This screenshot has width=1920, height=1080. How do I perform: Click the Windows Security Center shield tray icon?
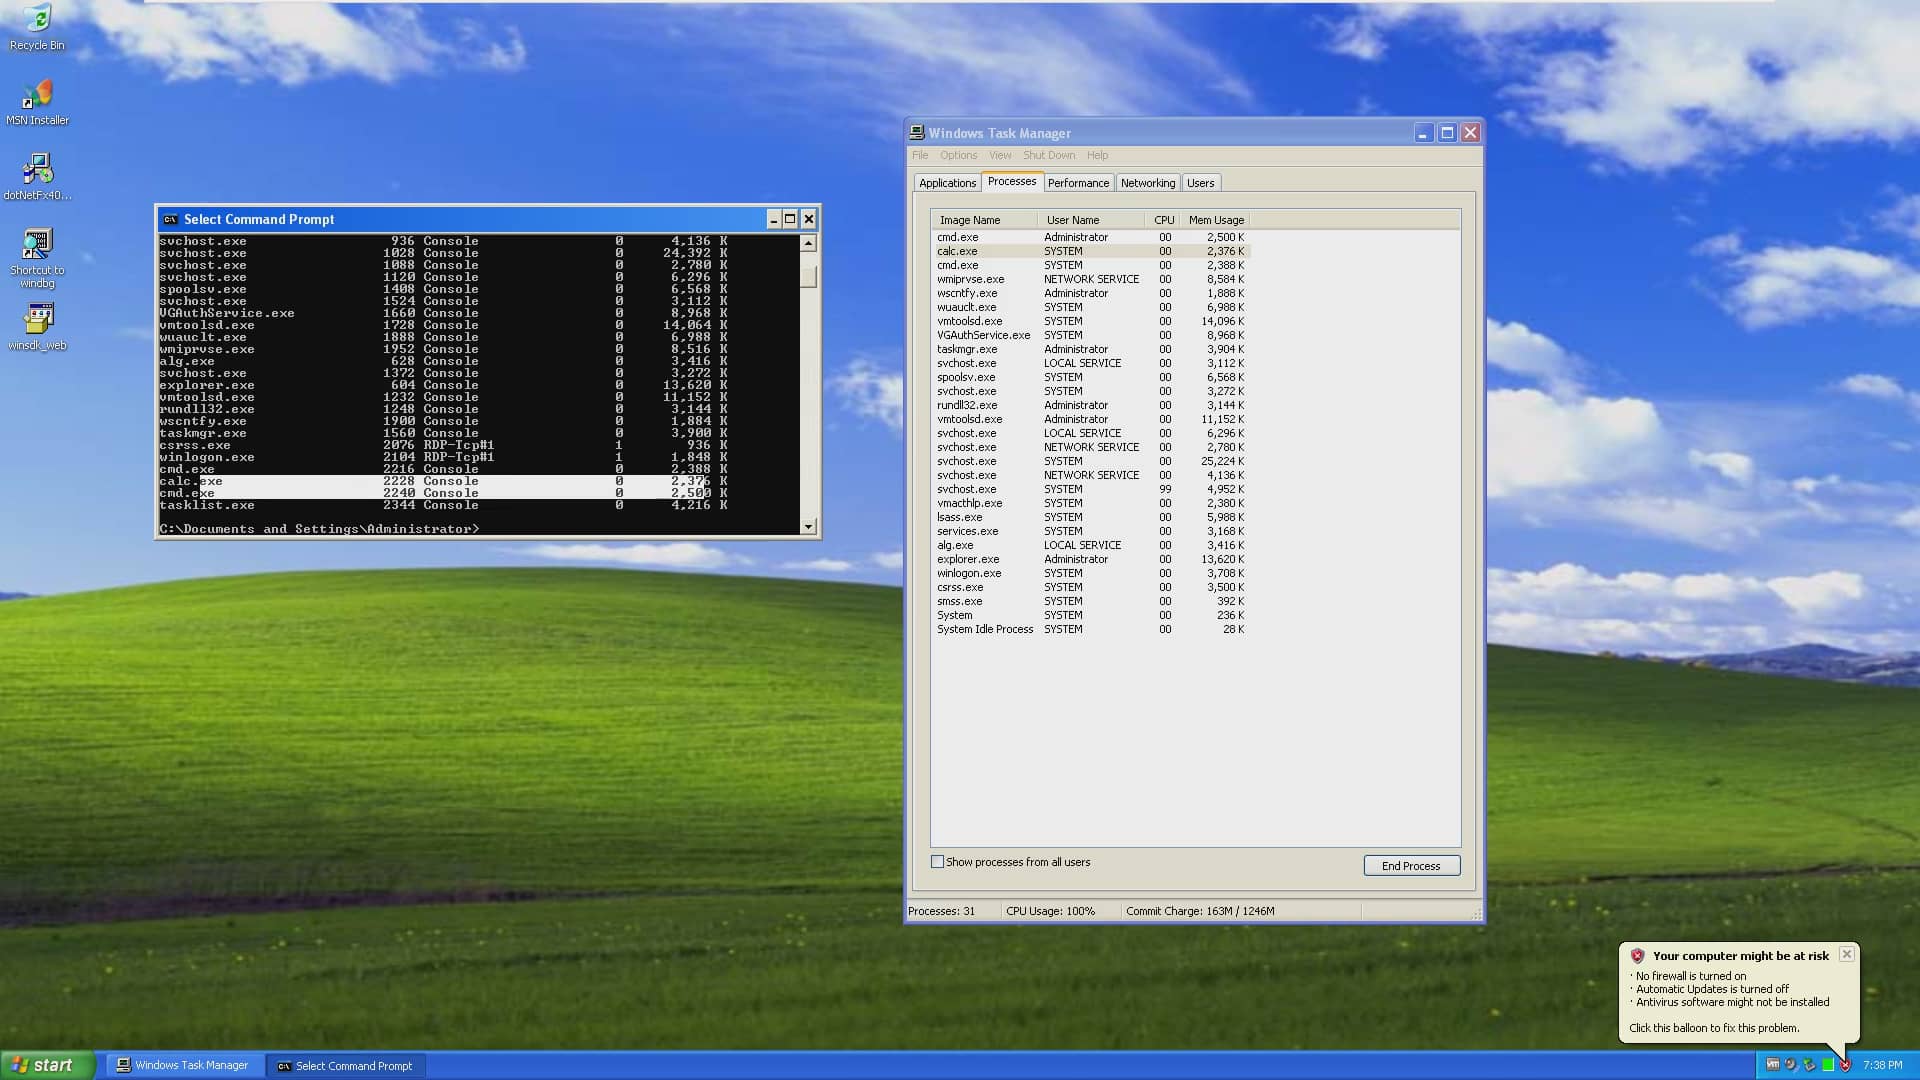click(x=1845, y=1065)
